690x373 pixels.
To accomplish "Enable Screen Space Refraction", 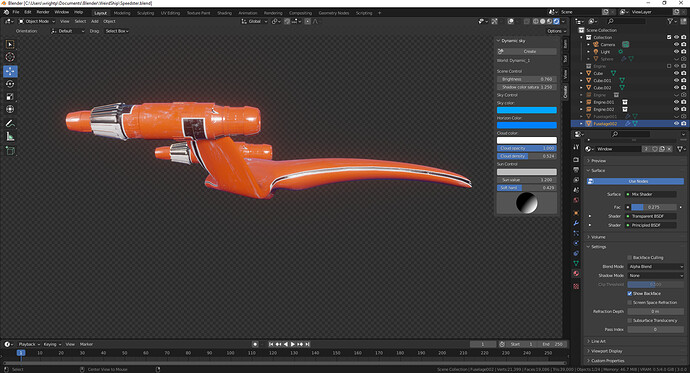I will tap(630, 303).
